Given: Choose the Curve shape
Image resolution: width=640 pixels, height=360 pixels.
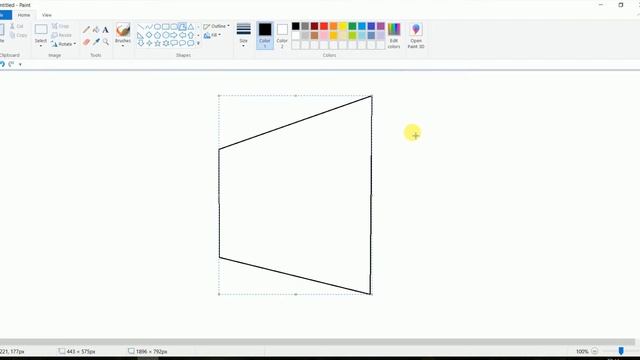Looking at the screenshot, I should click(x=149, y=27).
